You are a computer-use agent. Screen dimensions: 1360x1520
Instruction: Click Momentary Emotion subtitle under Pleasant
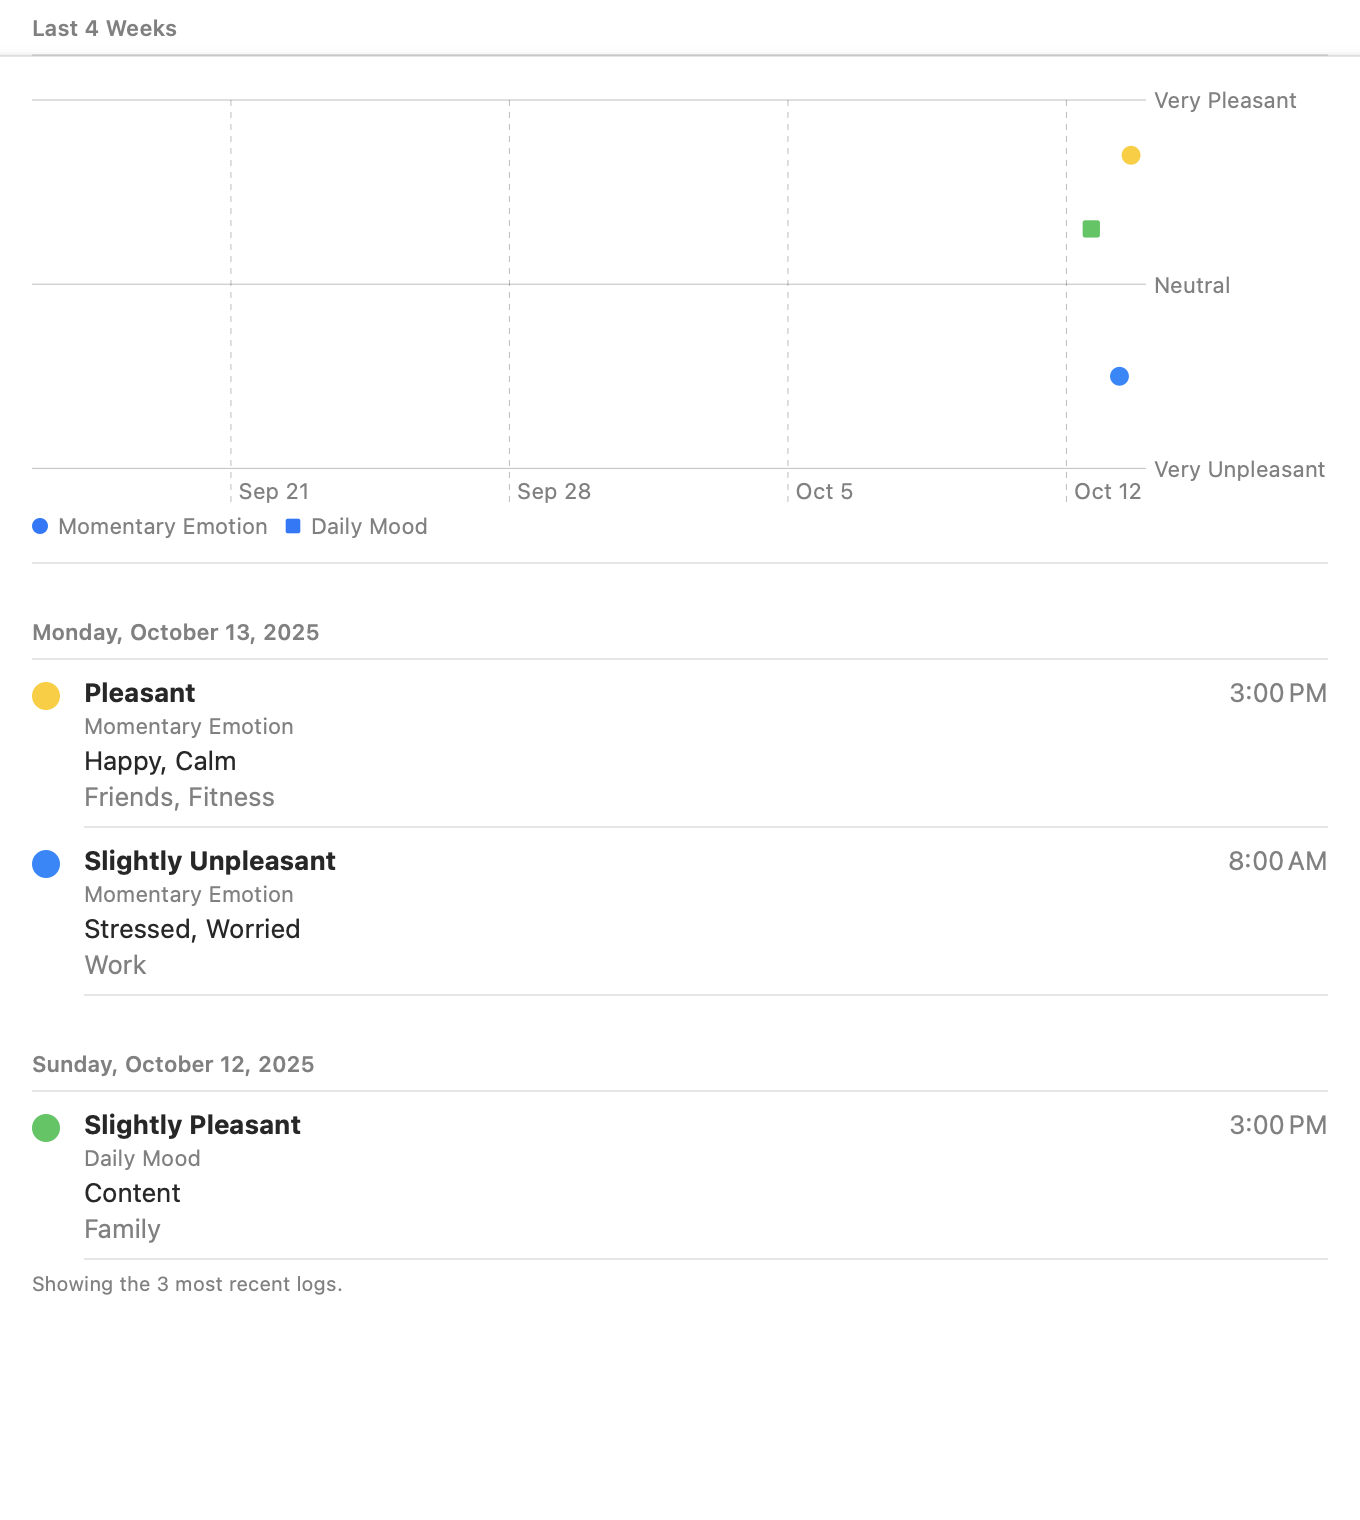pyautogui.click(x=189, y=726)
